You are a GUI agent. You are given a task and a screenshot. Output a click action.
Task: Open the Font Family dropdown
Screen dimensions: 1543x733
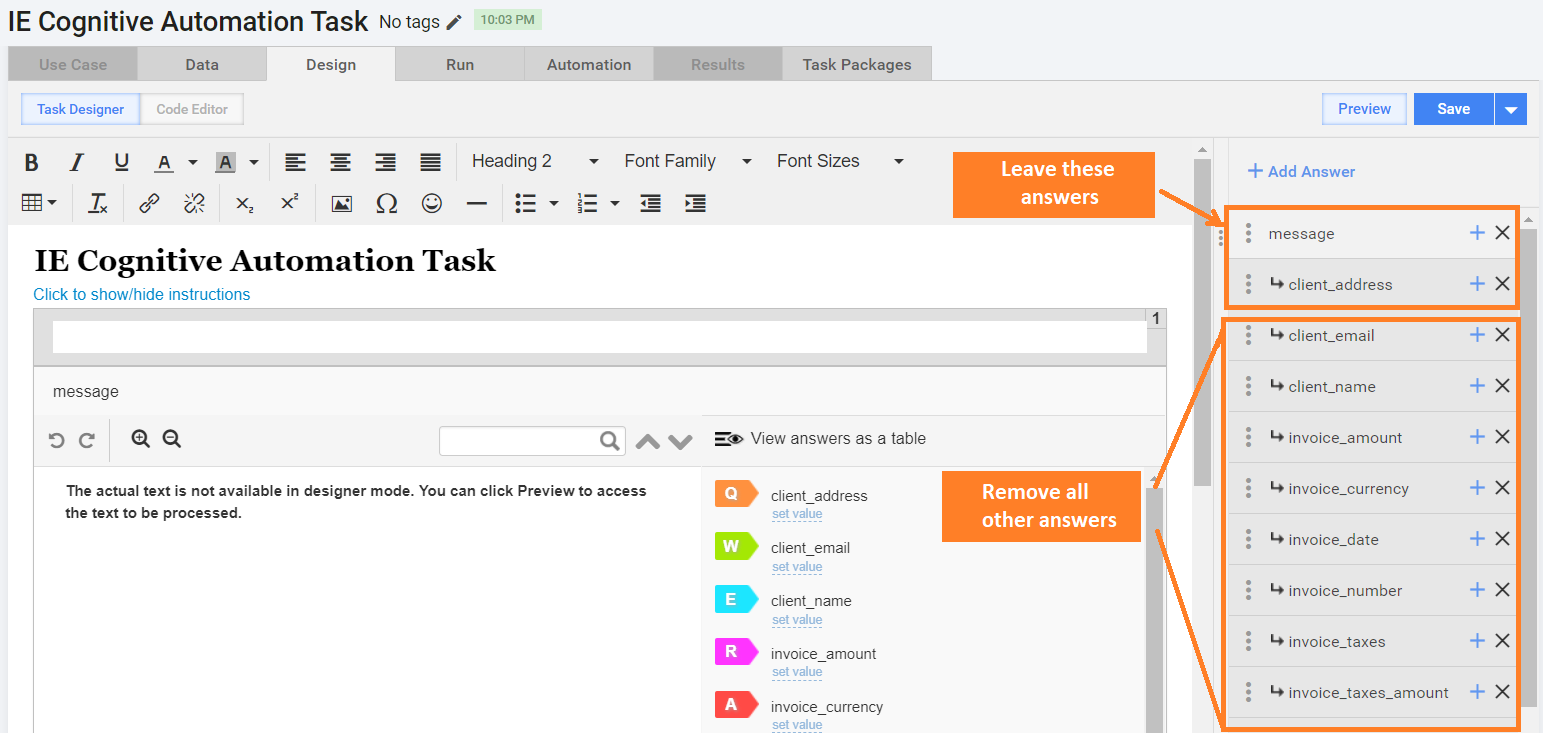[687, 161]
